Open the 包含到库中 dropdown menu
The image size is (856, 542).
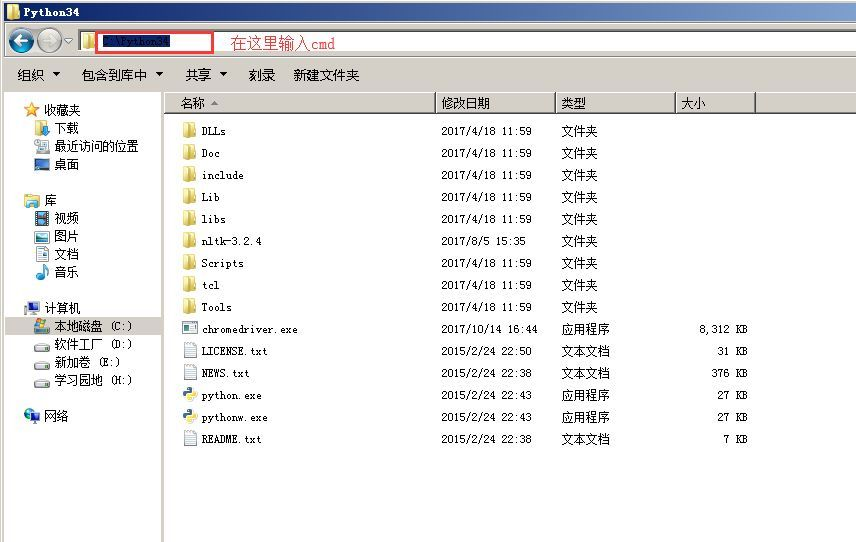coord(122,75)
